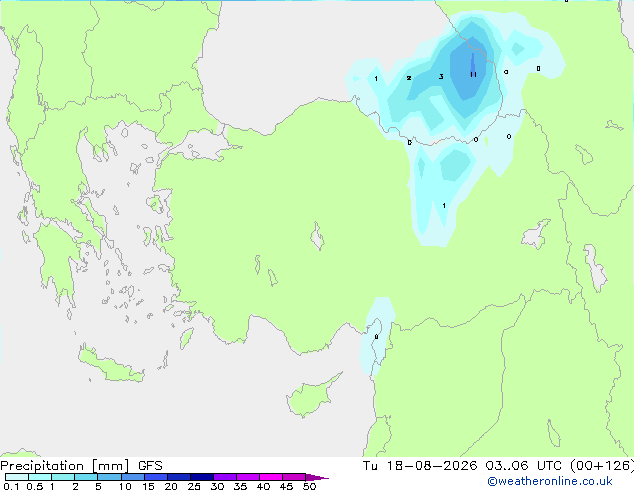Click the legend label '25'

click(x=194, y=486)
